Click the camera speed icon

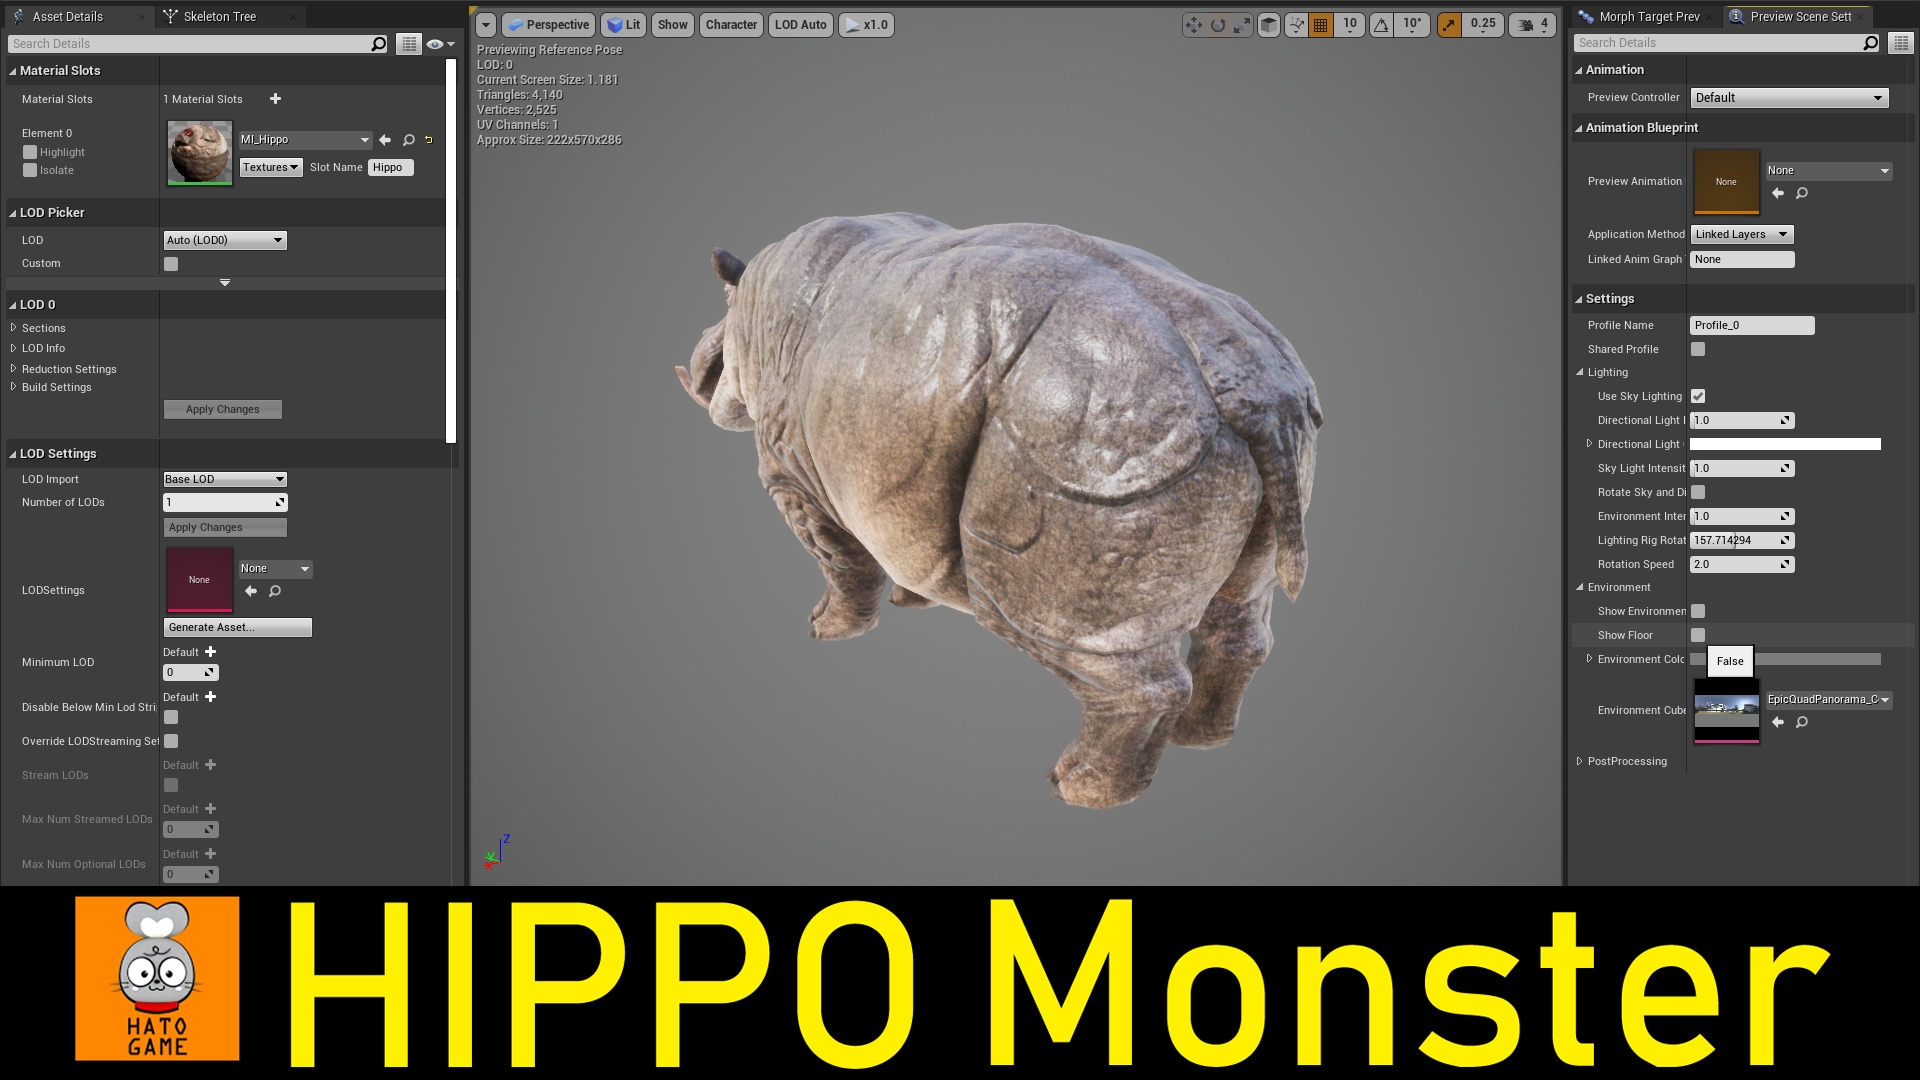[x=1523, y=25]
